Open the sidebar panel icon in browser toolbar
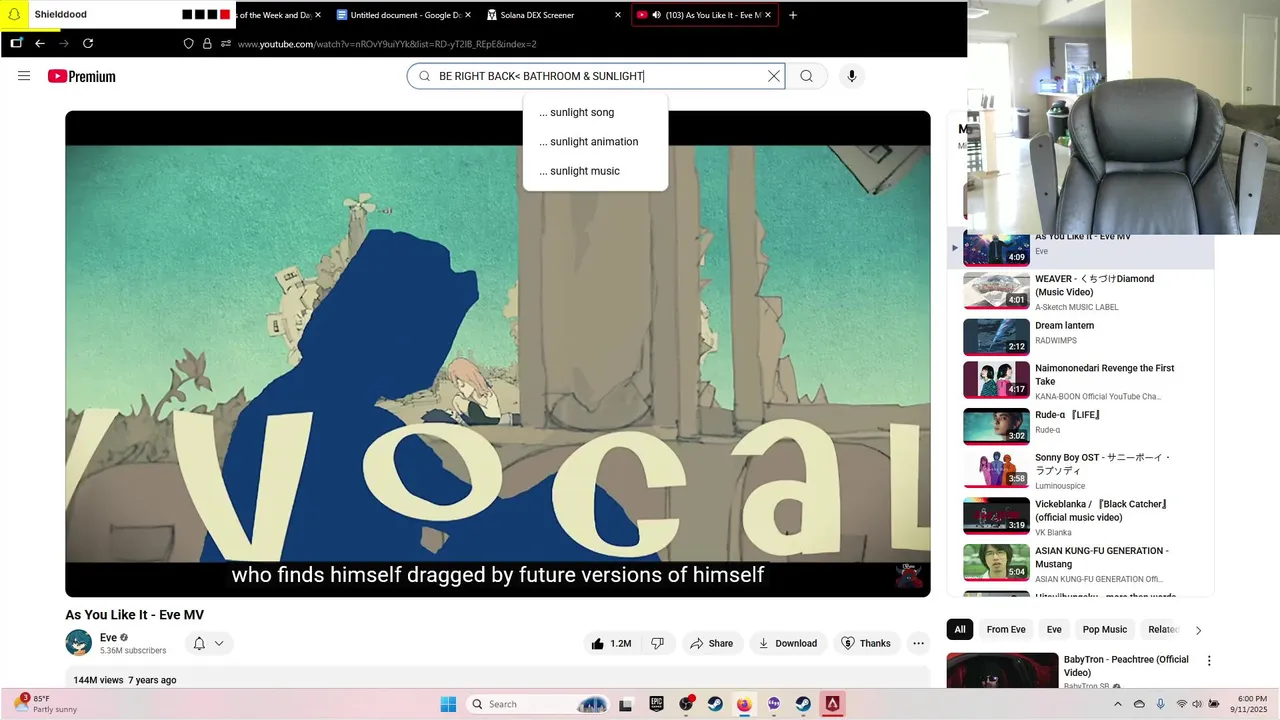Screen dimensions: 1280x720 (x=16, y=43)
